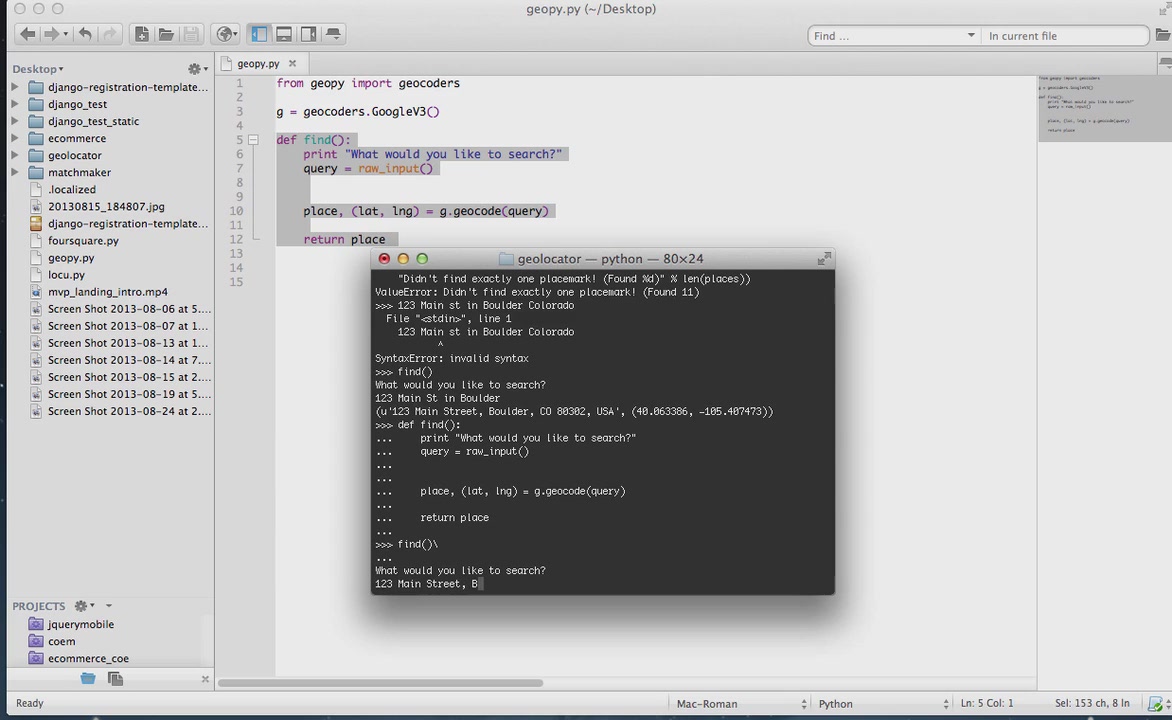Click the geolocator terminal title folder icon

point(506,259)
